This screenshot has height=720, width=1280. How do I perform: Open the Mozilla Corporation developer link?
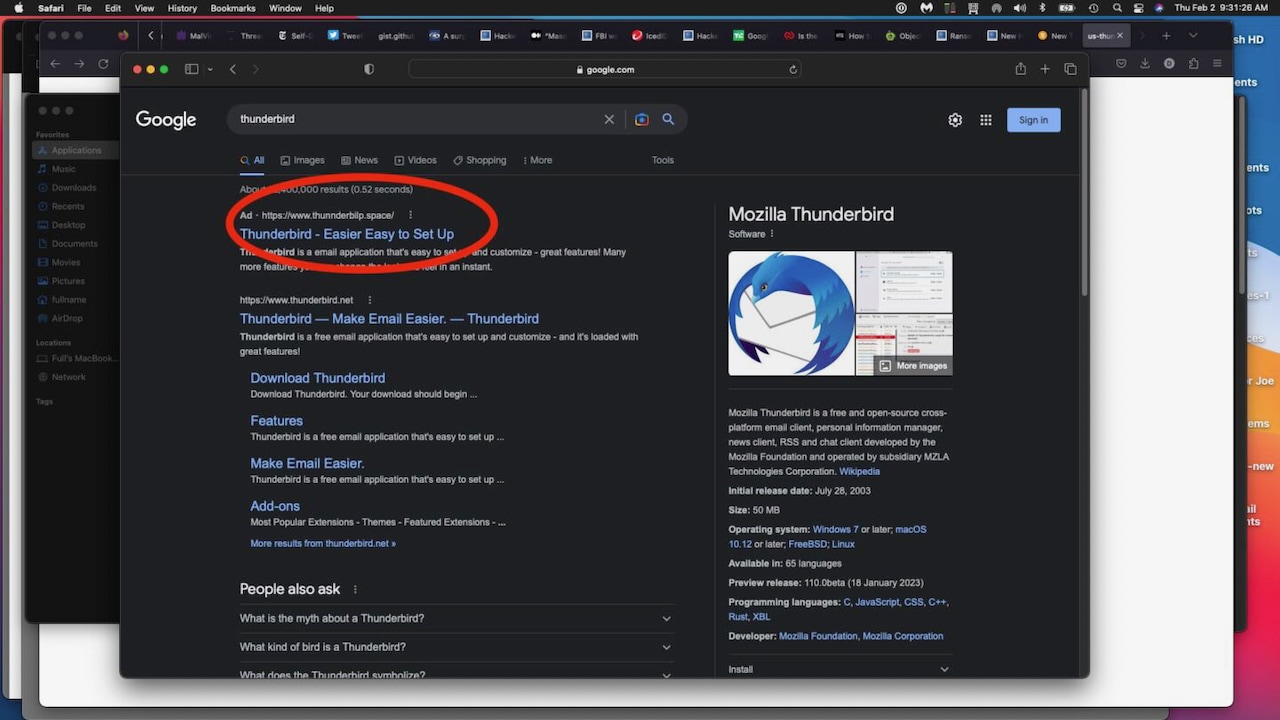903,636
